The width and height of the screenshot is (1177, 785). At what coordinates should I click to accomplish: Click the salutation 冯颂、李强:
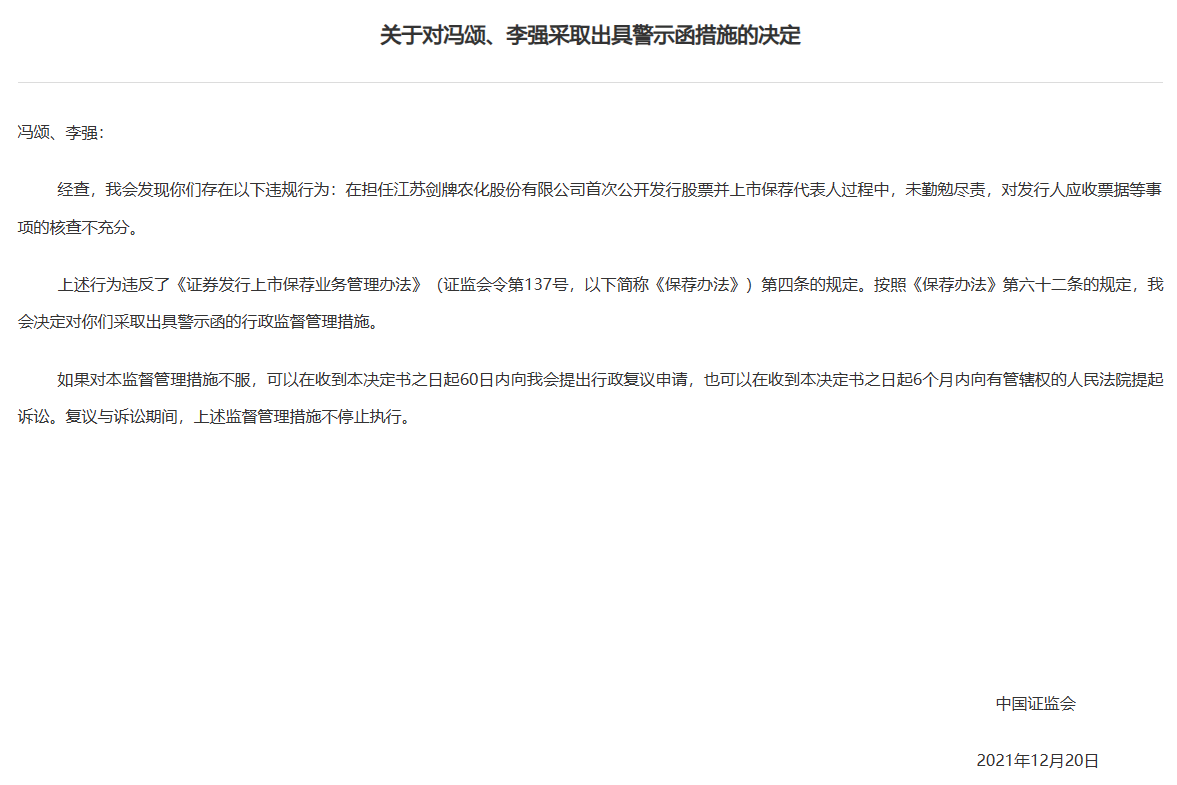[61, 133]
